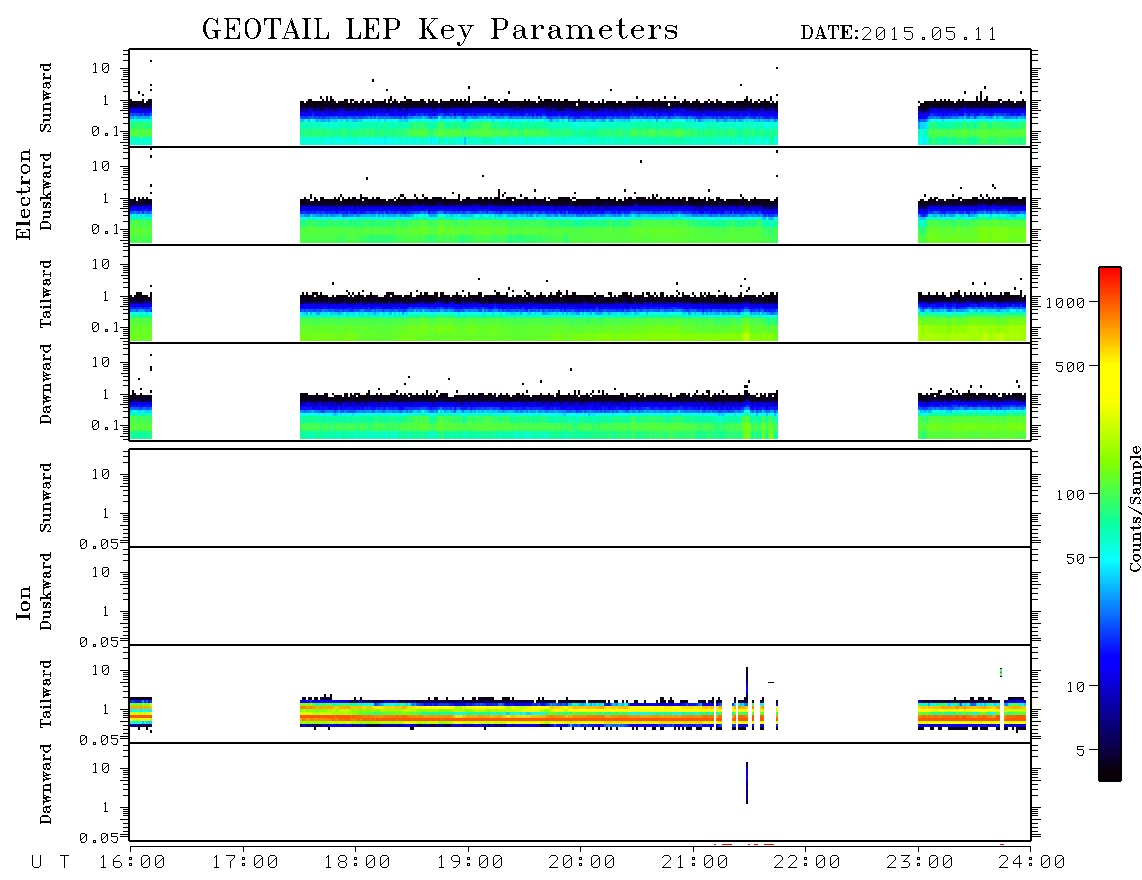
Task: Click the Ion group axis label
Action: 24,602
